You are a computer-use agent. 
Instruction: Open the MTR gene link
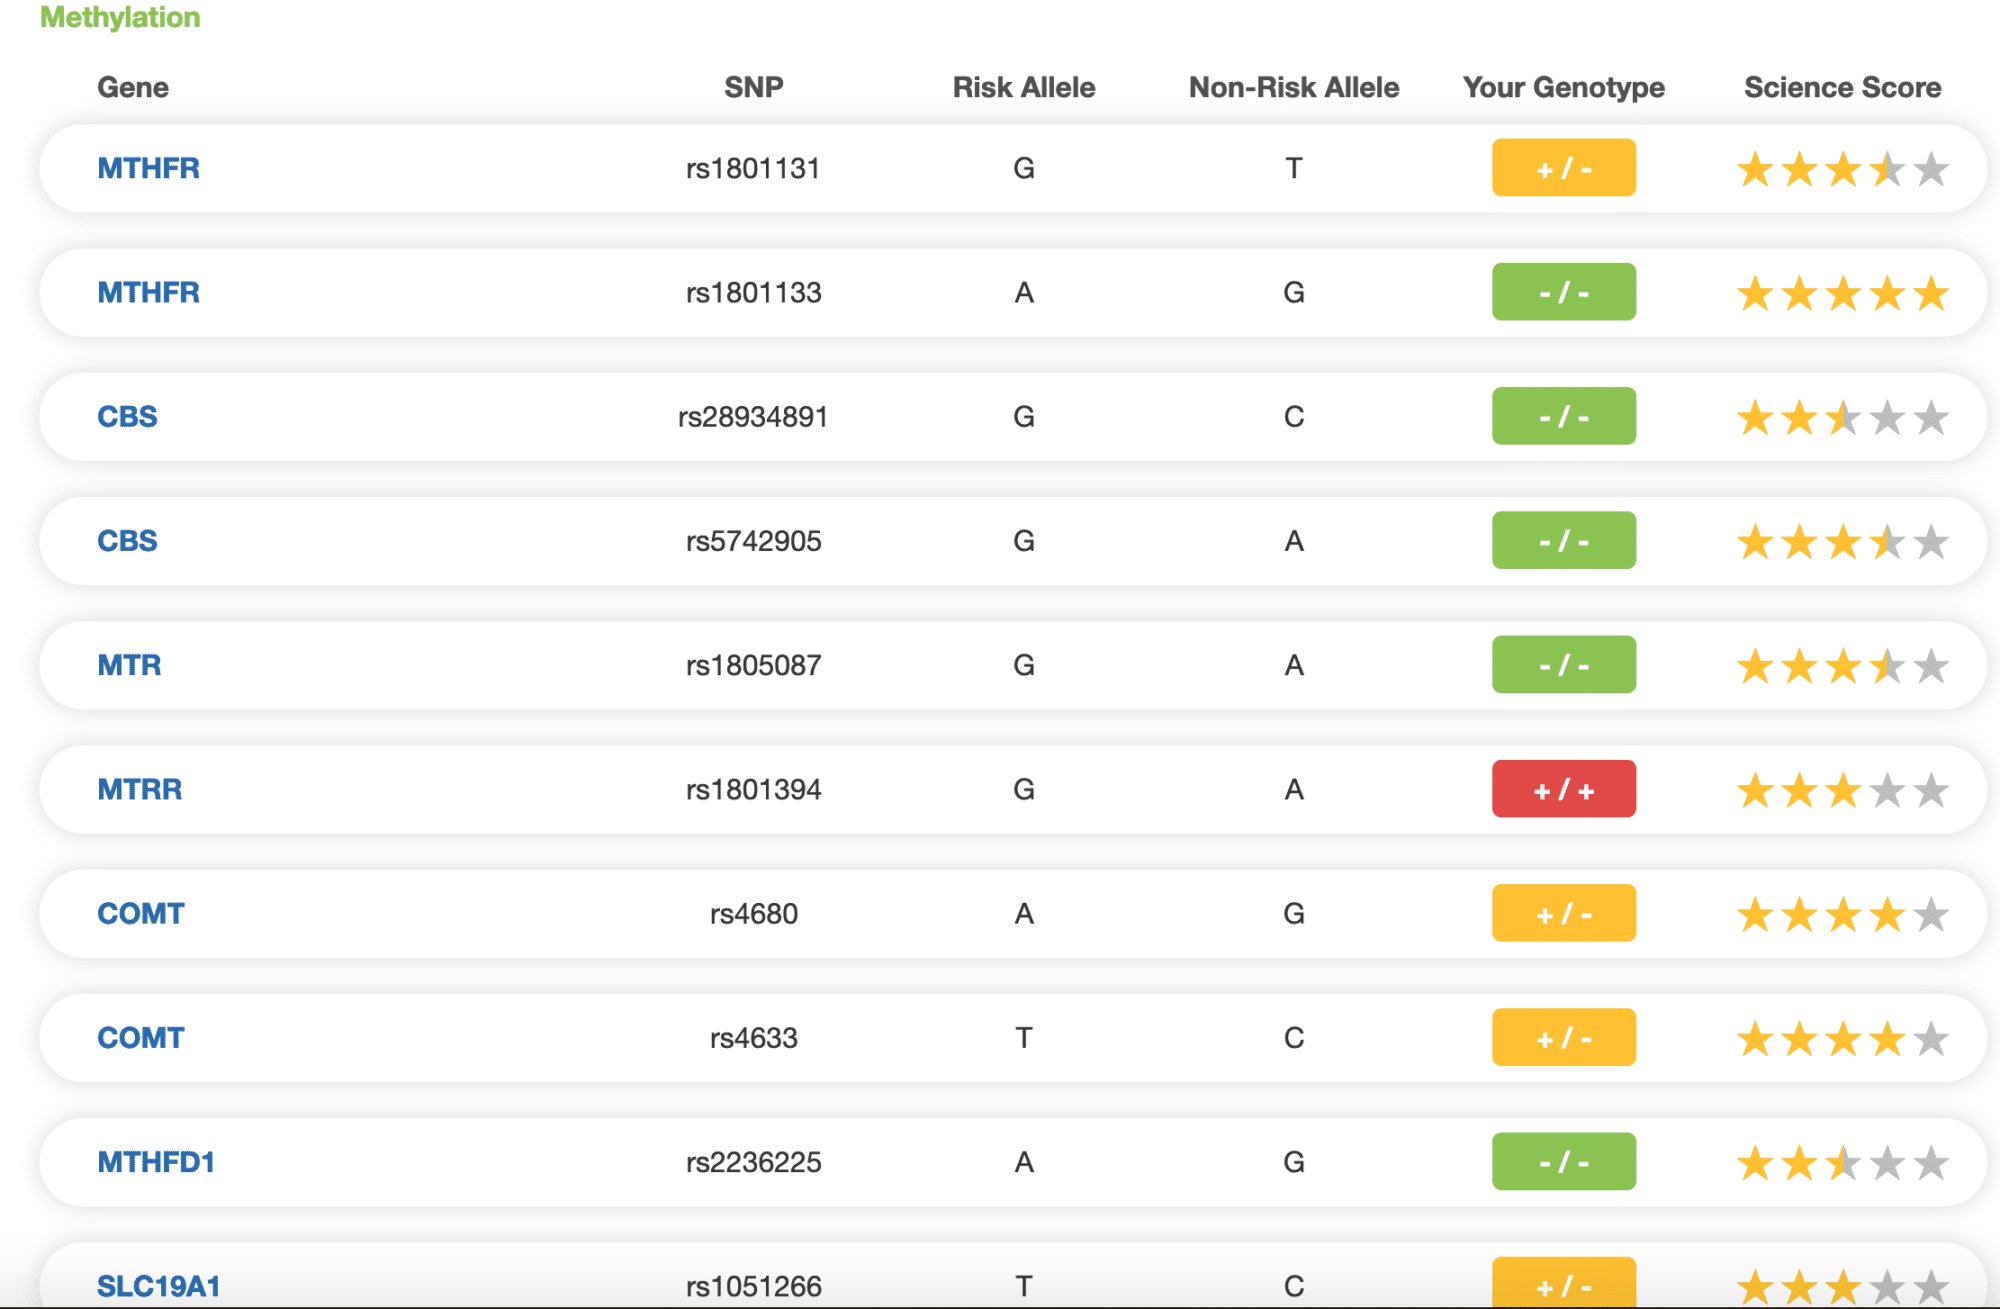coord(129,665)
